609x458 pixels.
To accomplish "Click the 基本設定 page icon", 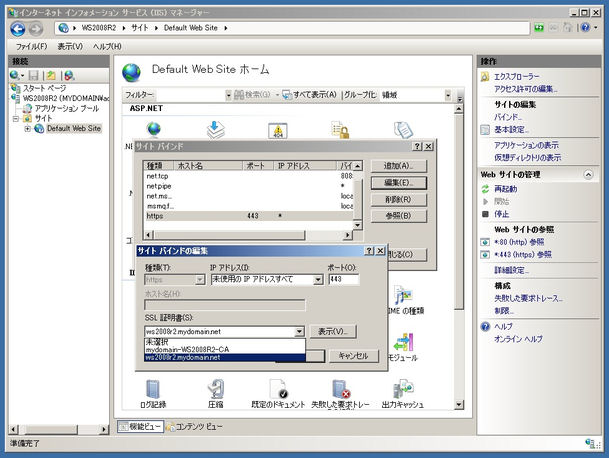I will pyautogui.click(x=485, y=130).
